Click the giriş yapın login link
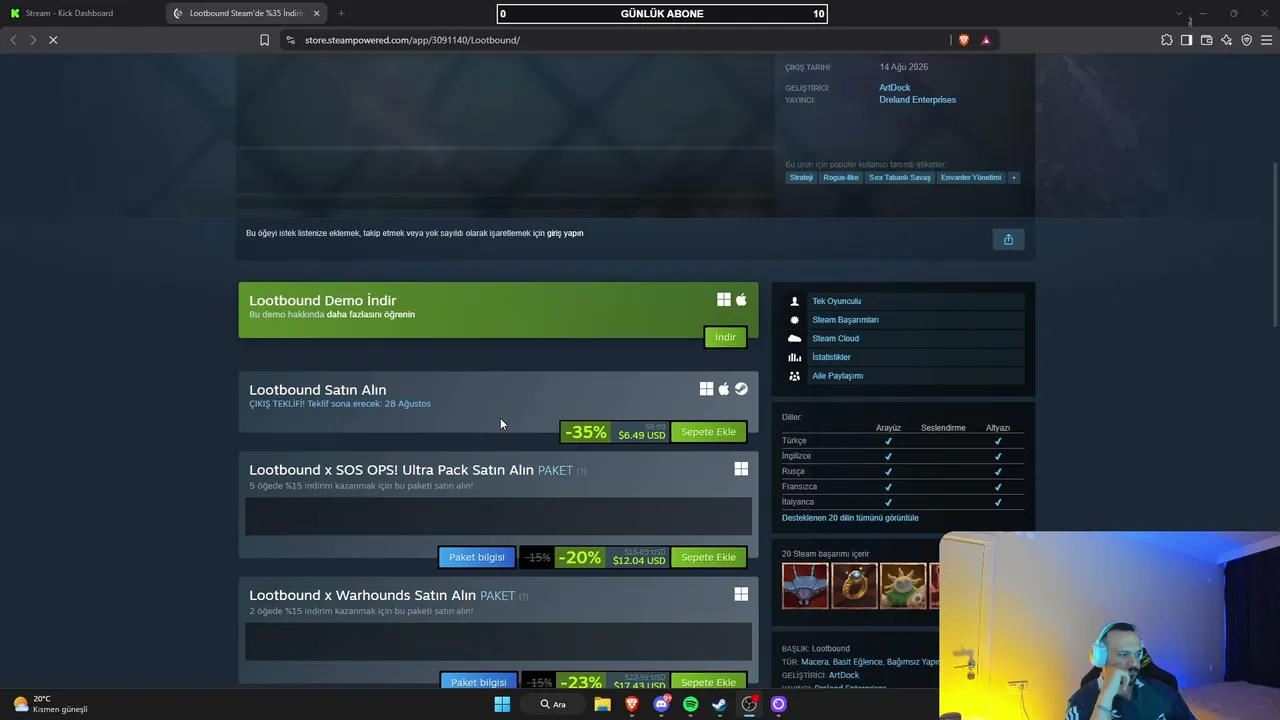Image resolution: width=1280 pixels, height=720 pixels. click(x=565, y=233)
